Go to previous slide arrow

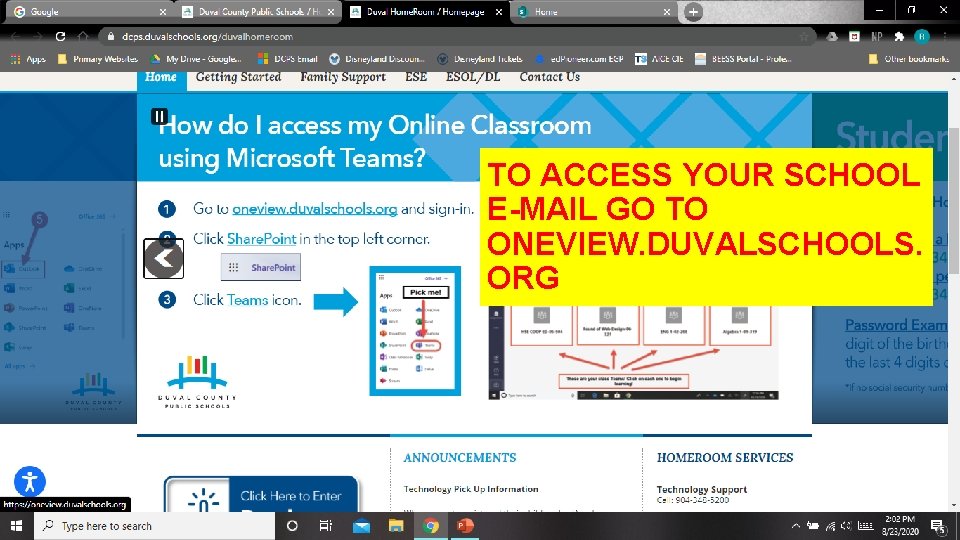(x=163, y=259)
